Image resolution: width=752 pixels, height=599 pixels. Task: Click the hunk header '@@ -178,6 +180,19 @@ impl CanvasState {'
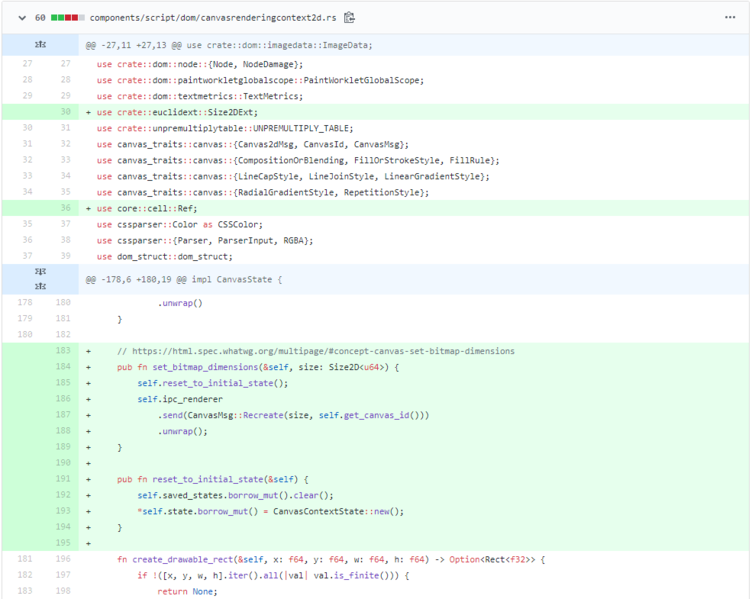184,280
